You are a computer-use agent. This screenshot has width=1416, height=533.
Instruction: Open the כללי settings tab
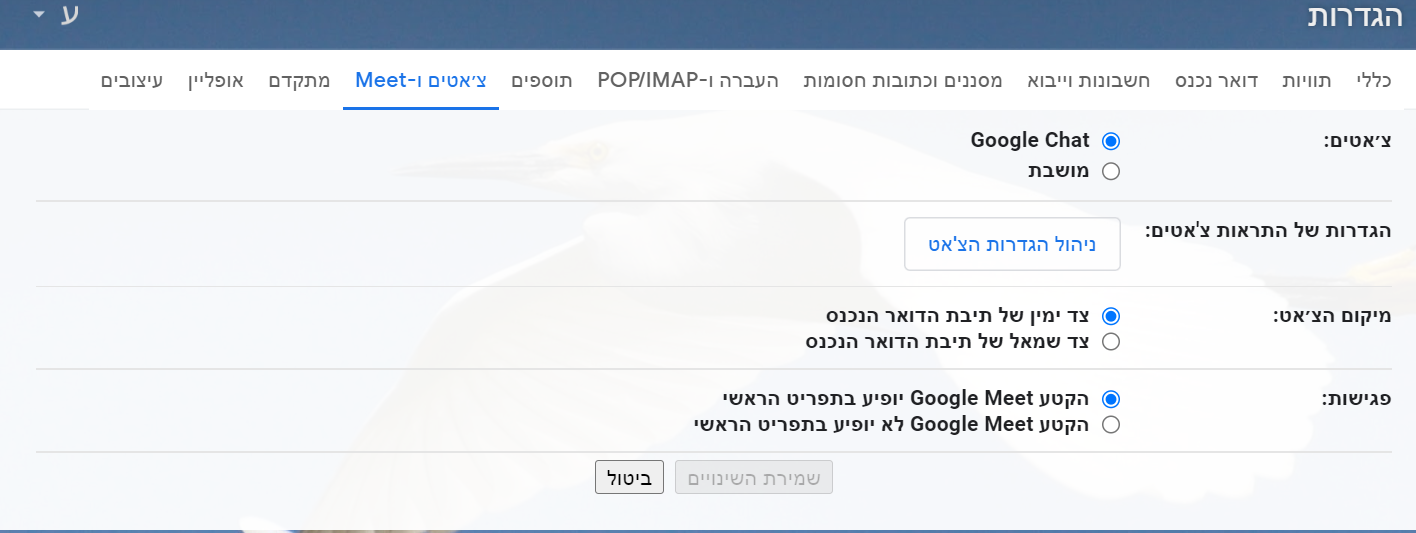tap(1373, 80)
